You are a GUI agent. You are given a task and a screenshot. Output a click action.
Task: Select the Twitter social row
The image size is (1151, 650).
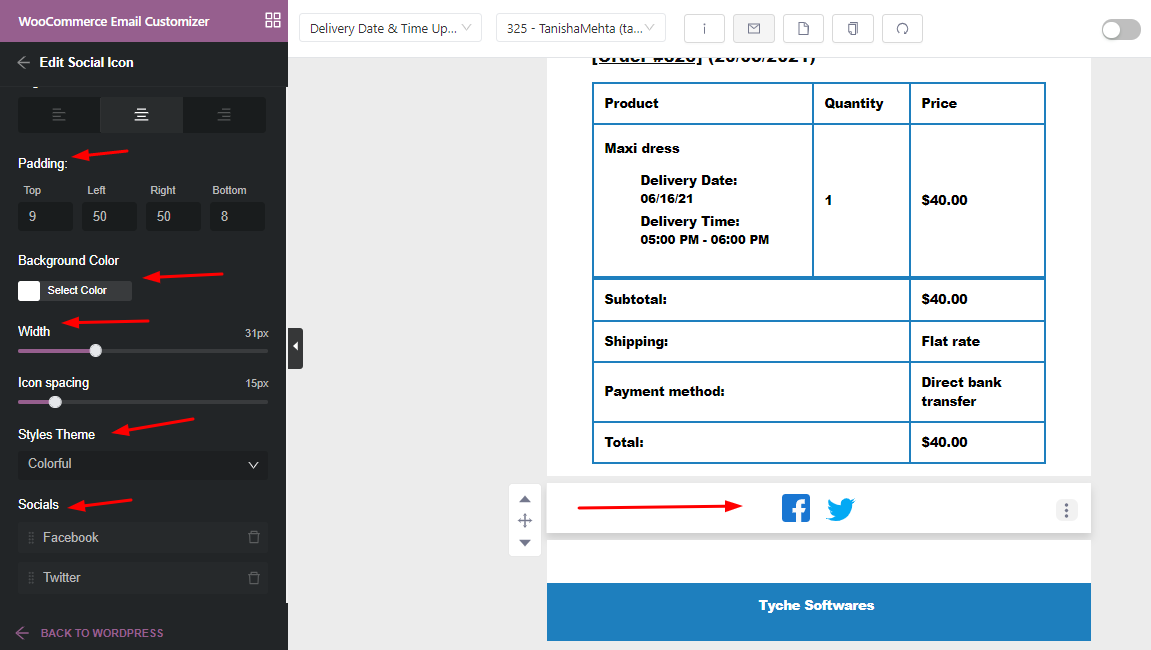pyautogui.click(x=143, y=578)
